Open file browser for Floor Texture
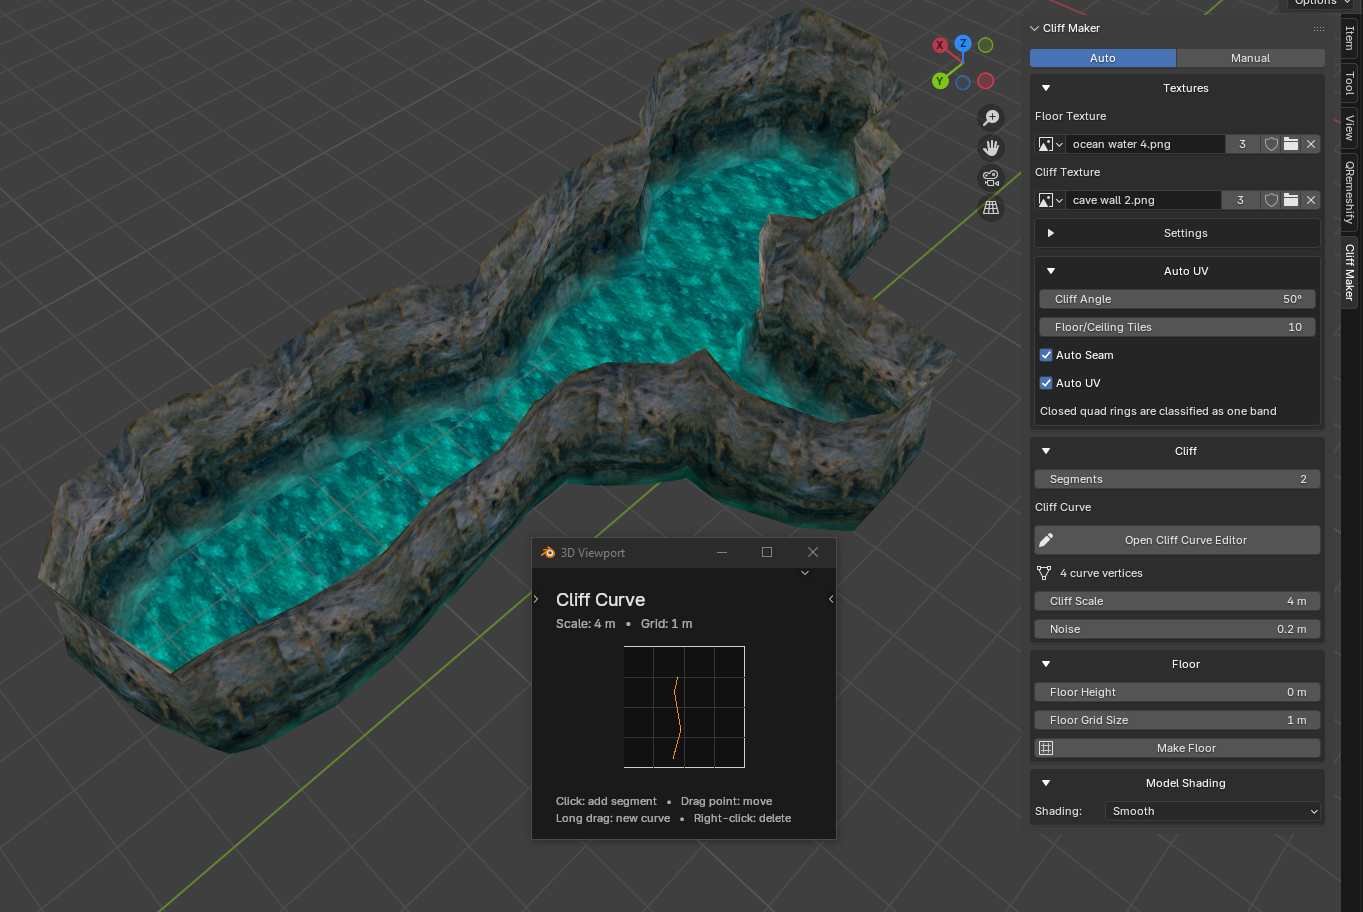Image resolution: width=1363 pixels, height=912 pixels. (1291, 144)
